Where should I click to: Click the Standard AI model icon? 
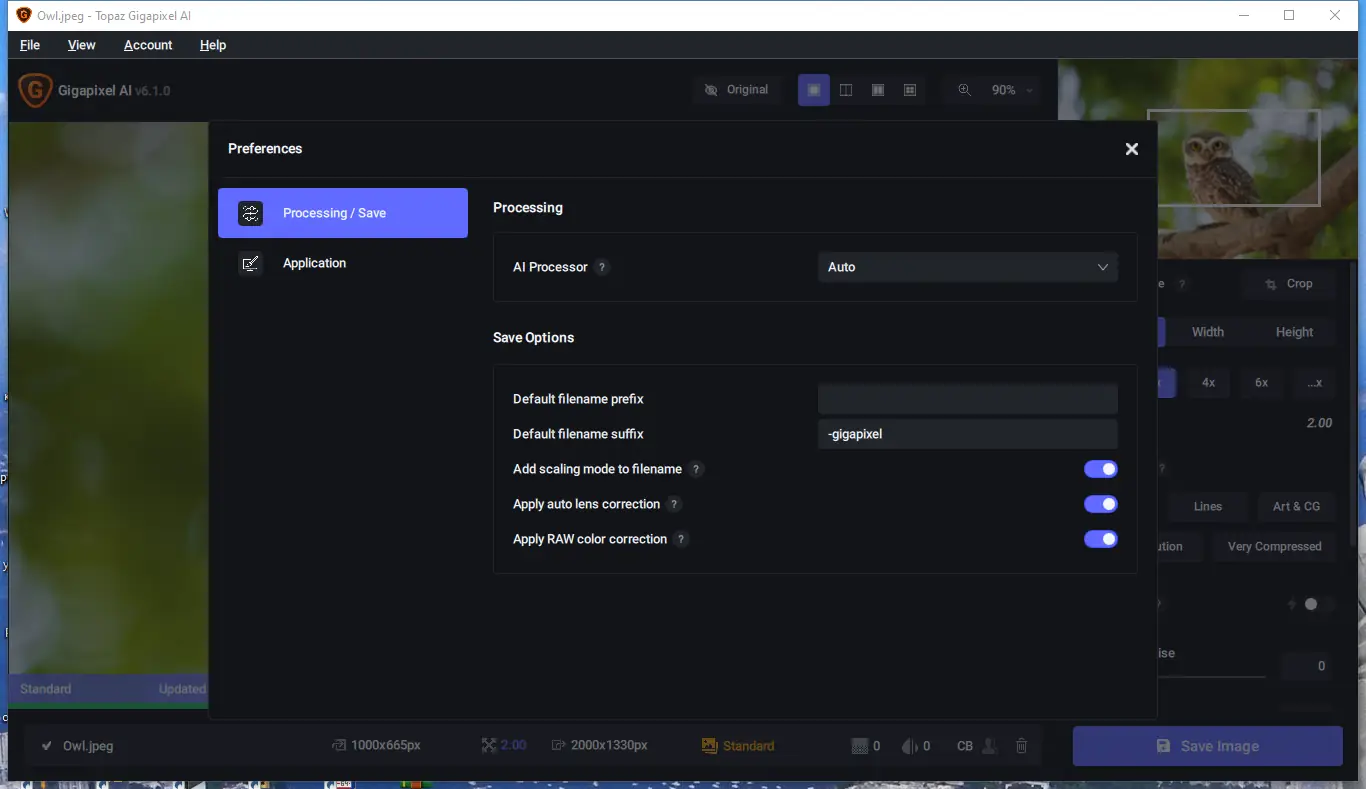(x=710, y=746)
